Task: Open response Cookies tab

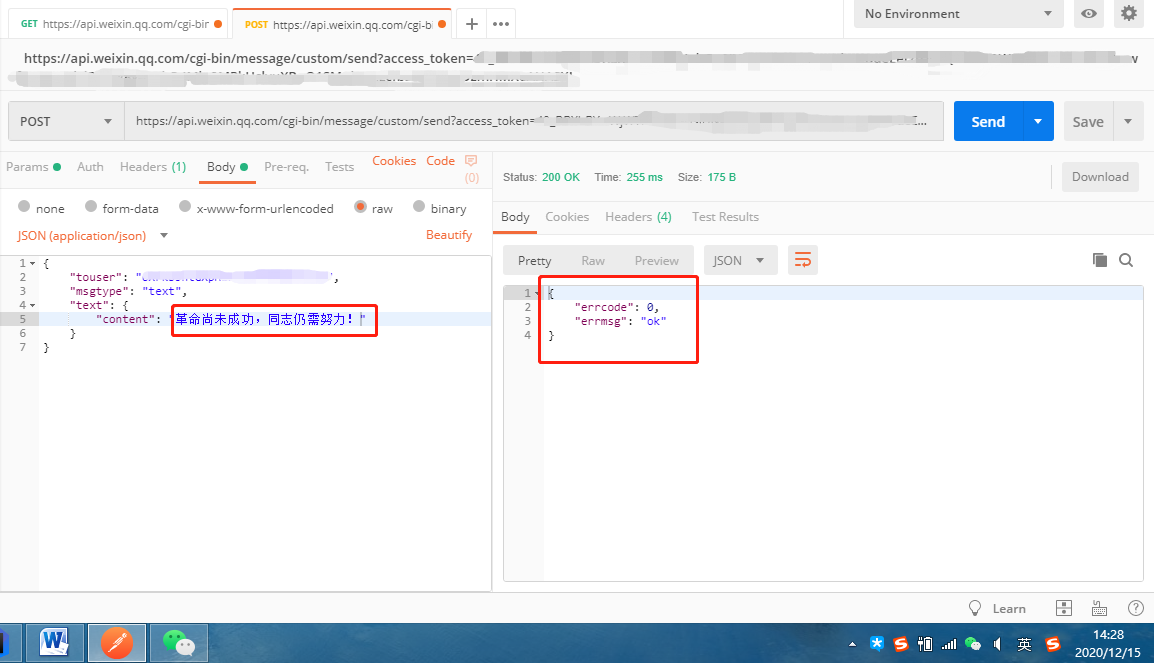Action: coord(567,216)
